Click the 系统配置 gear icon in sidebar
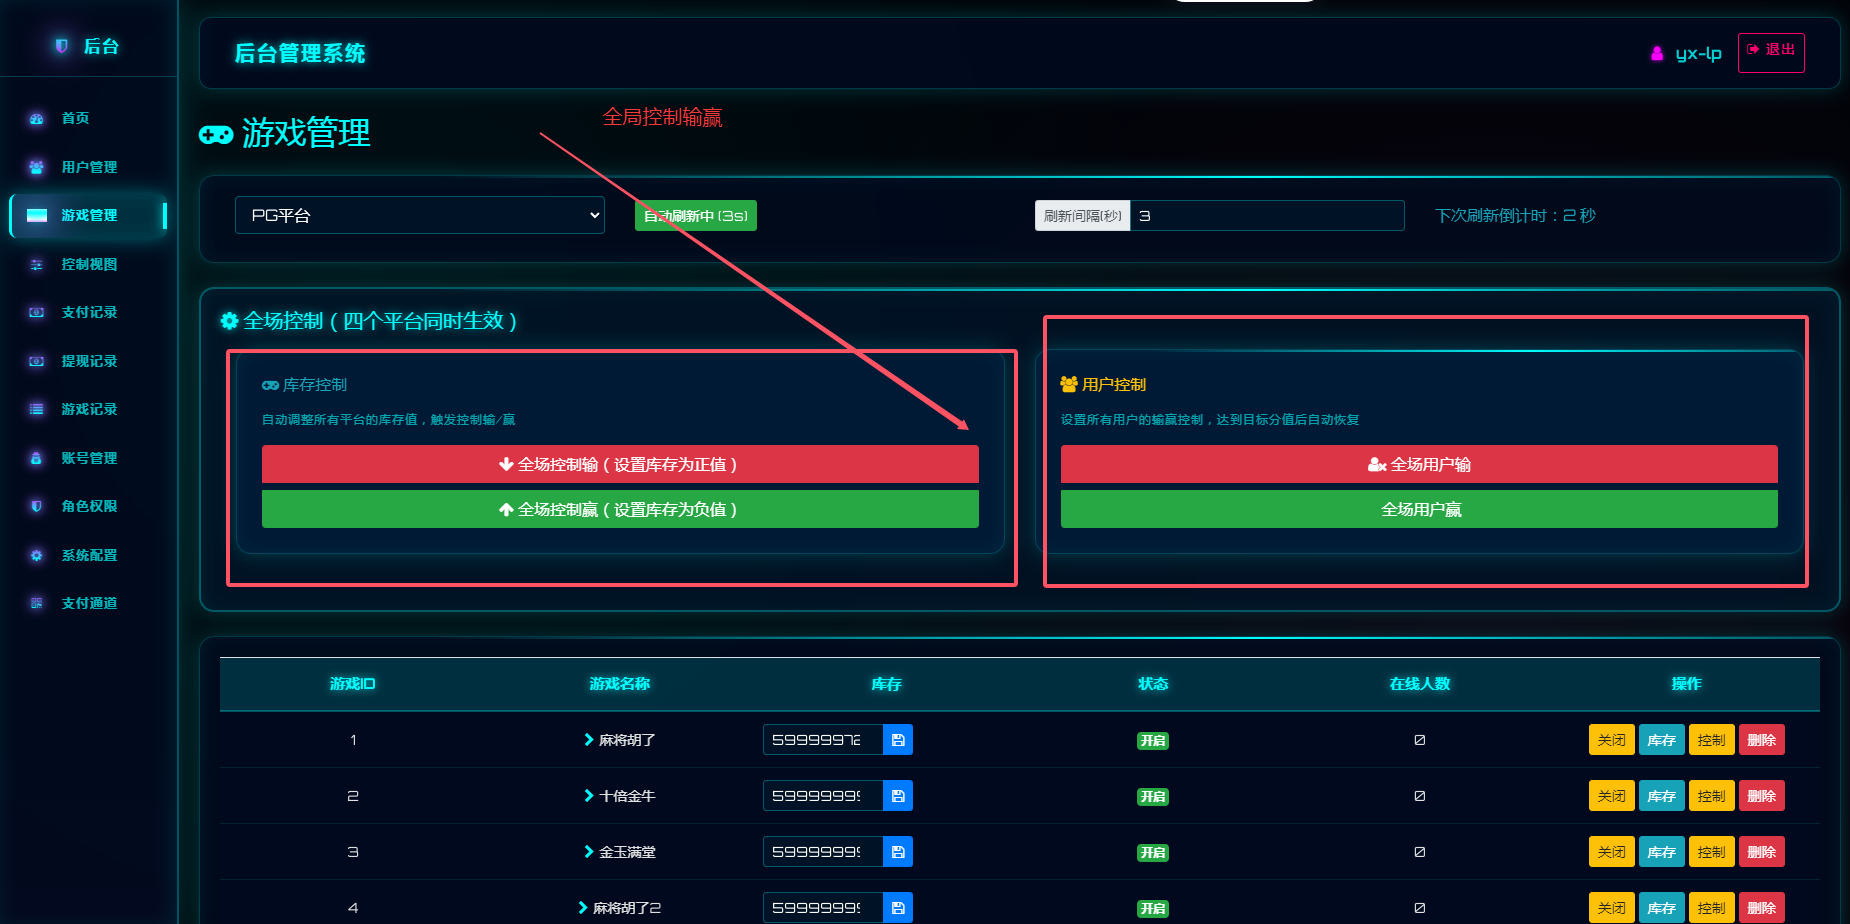The image size is (1850, 924). (37, 555)
